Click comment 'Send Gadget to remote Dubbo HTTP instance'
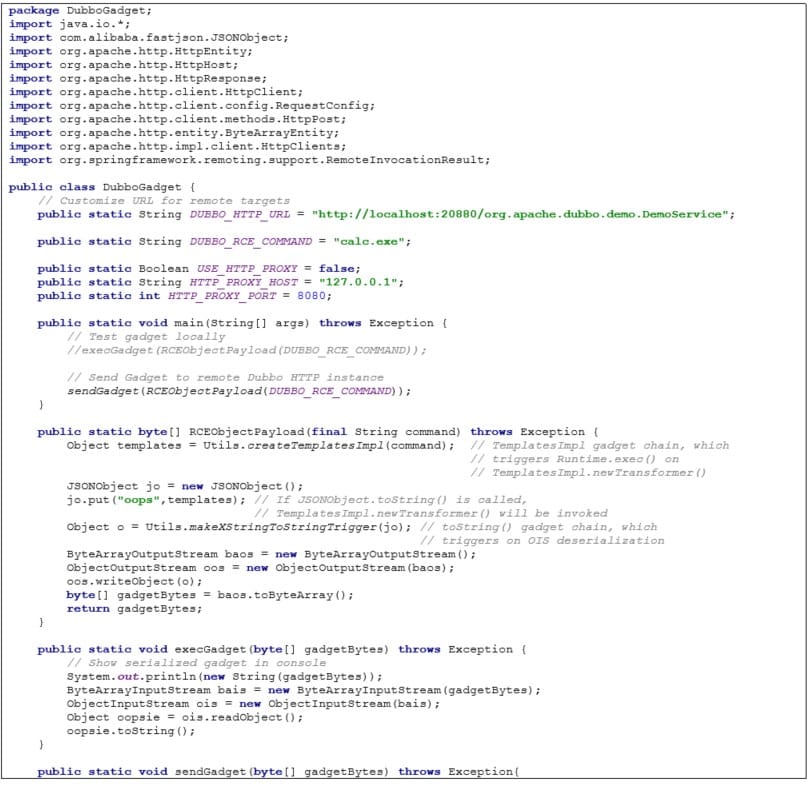 [225, 377]
